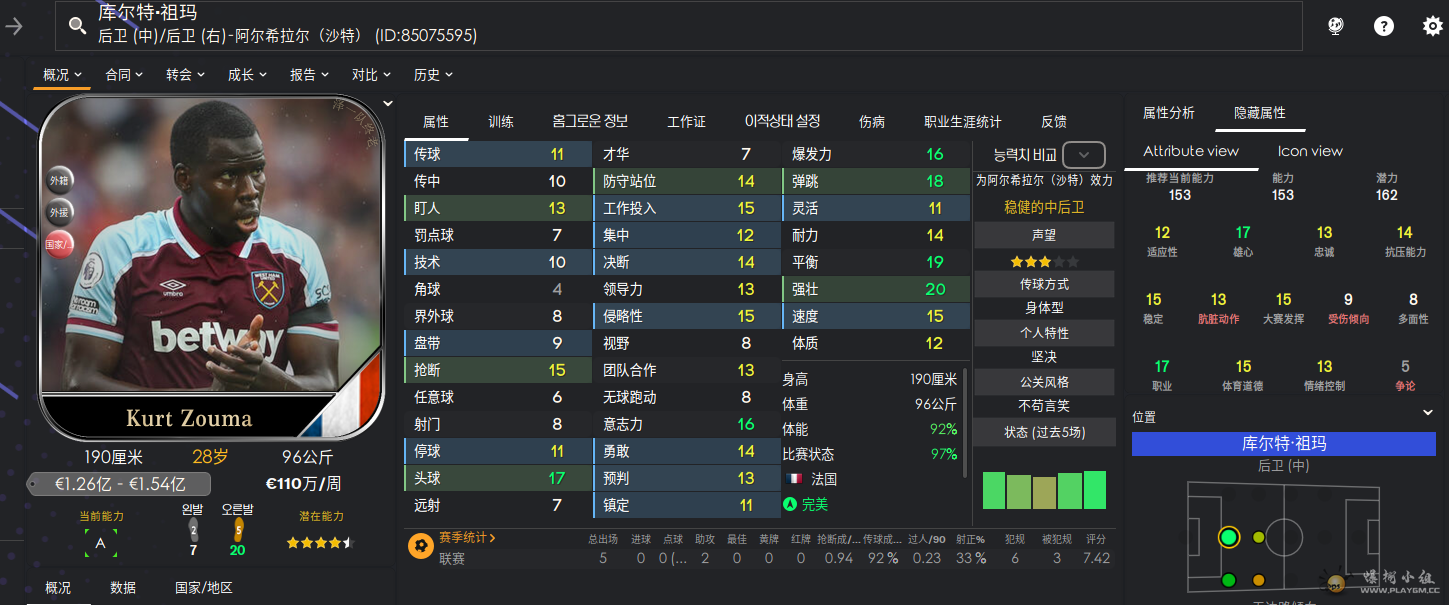Click the red 国家 badge on photo
1449x605 pixels.
[x=58, y=243]
